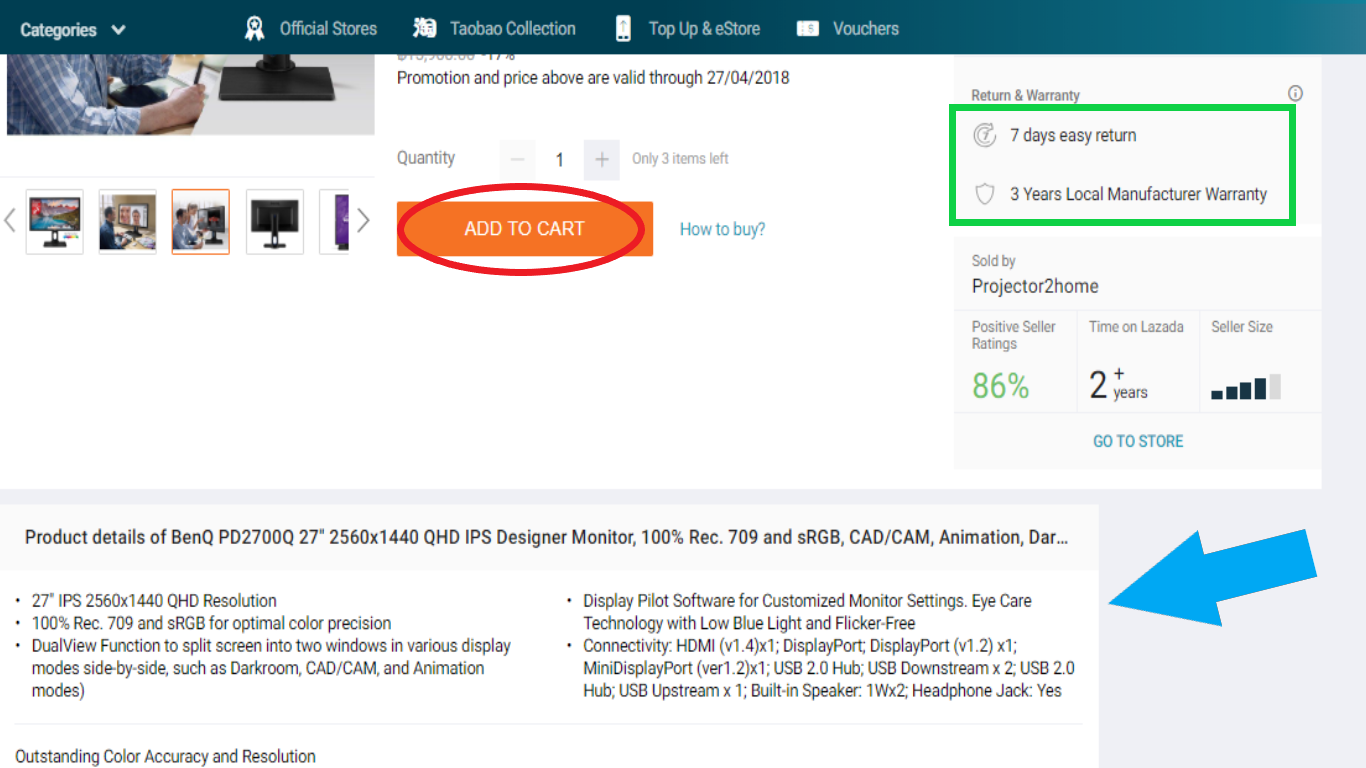Image resolution: width=1366 pixels, height=768 pixels.
Task: Click '3 Years Local Manufacturer Warranty' text
Action: pyautogui.click(x=1138, y=194)
